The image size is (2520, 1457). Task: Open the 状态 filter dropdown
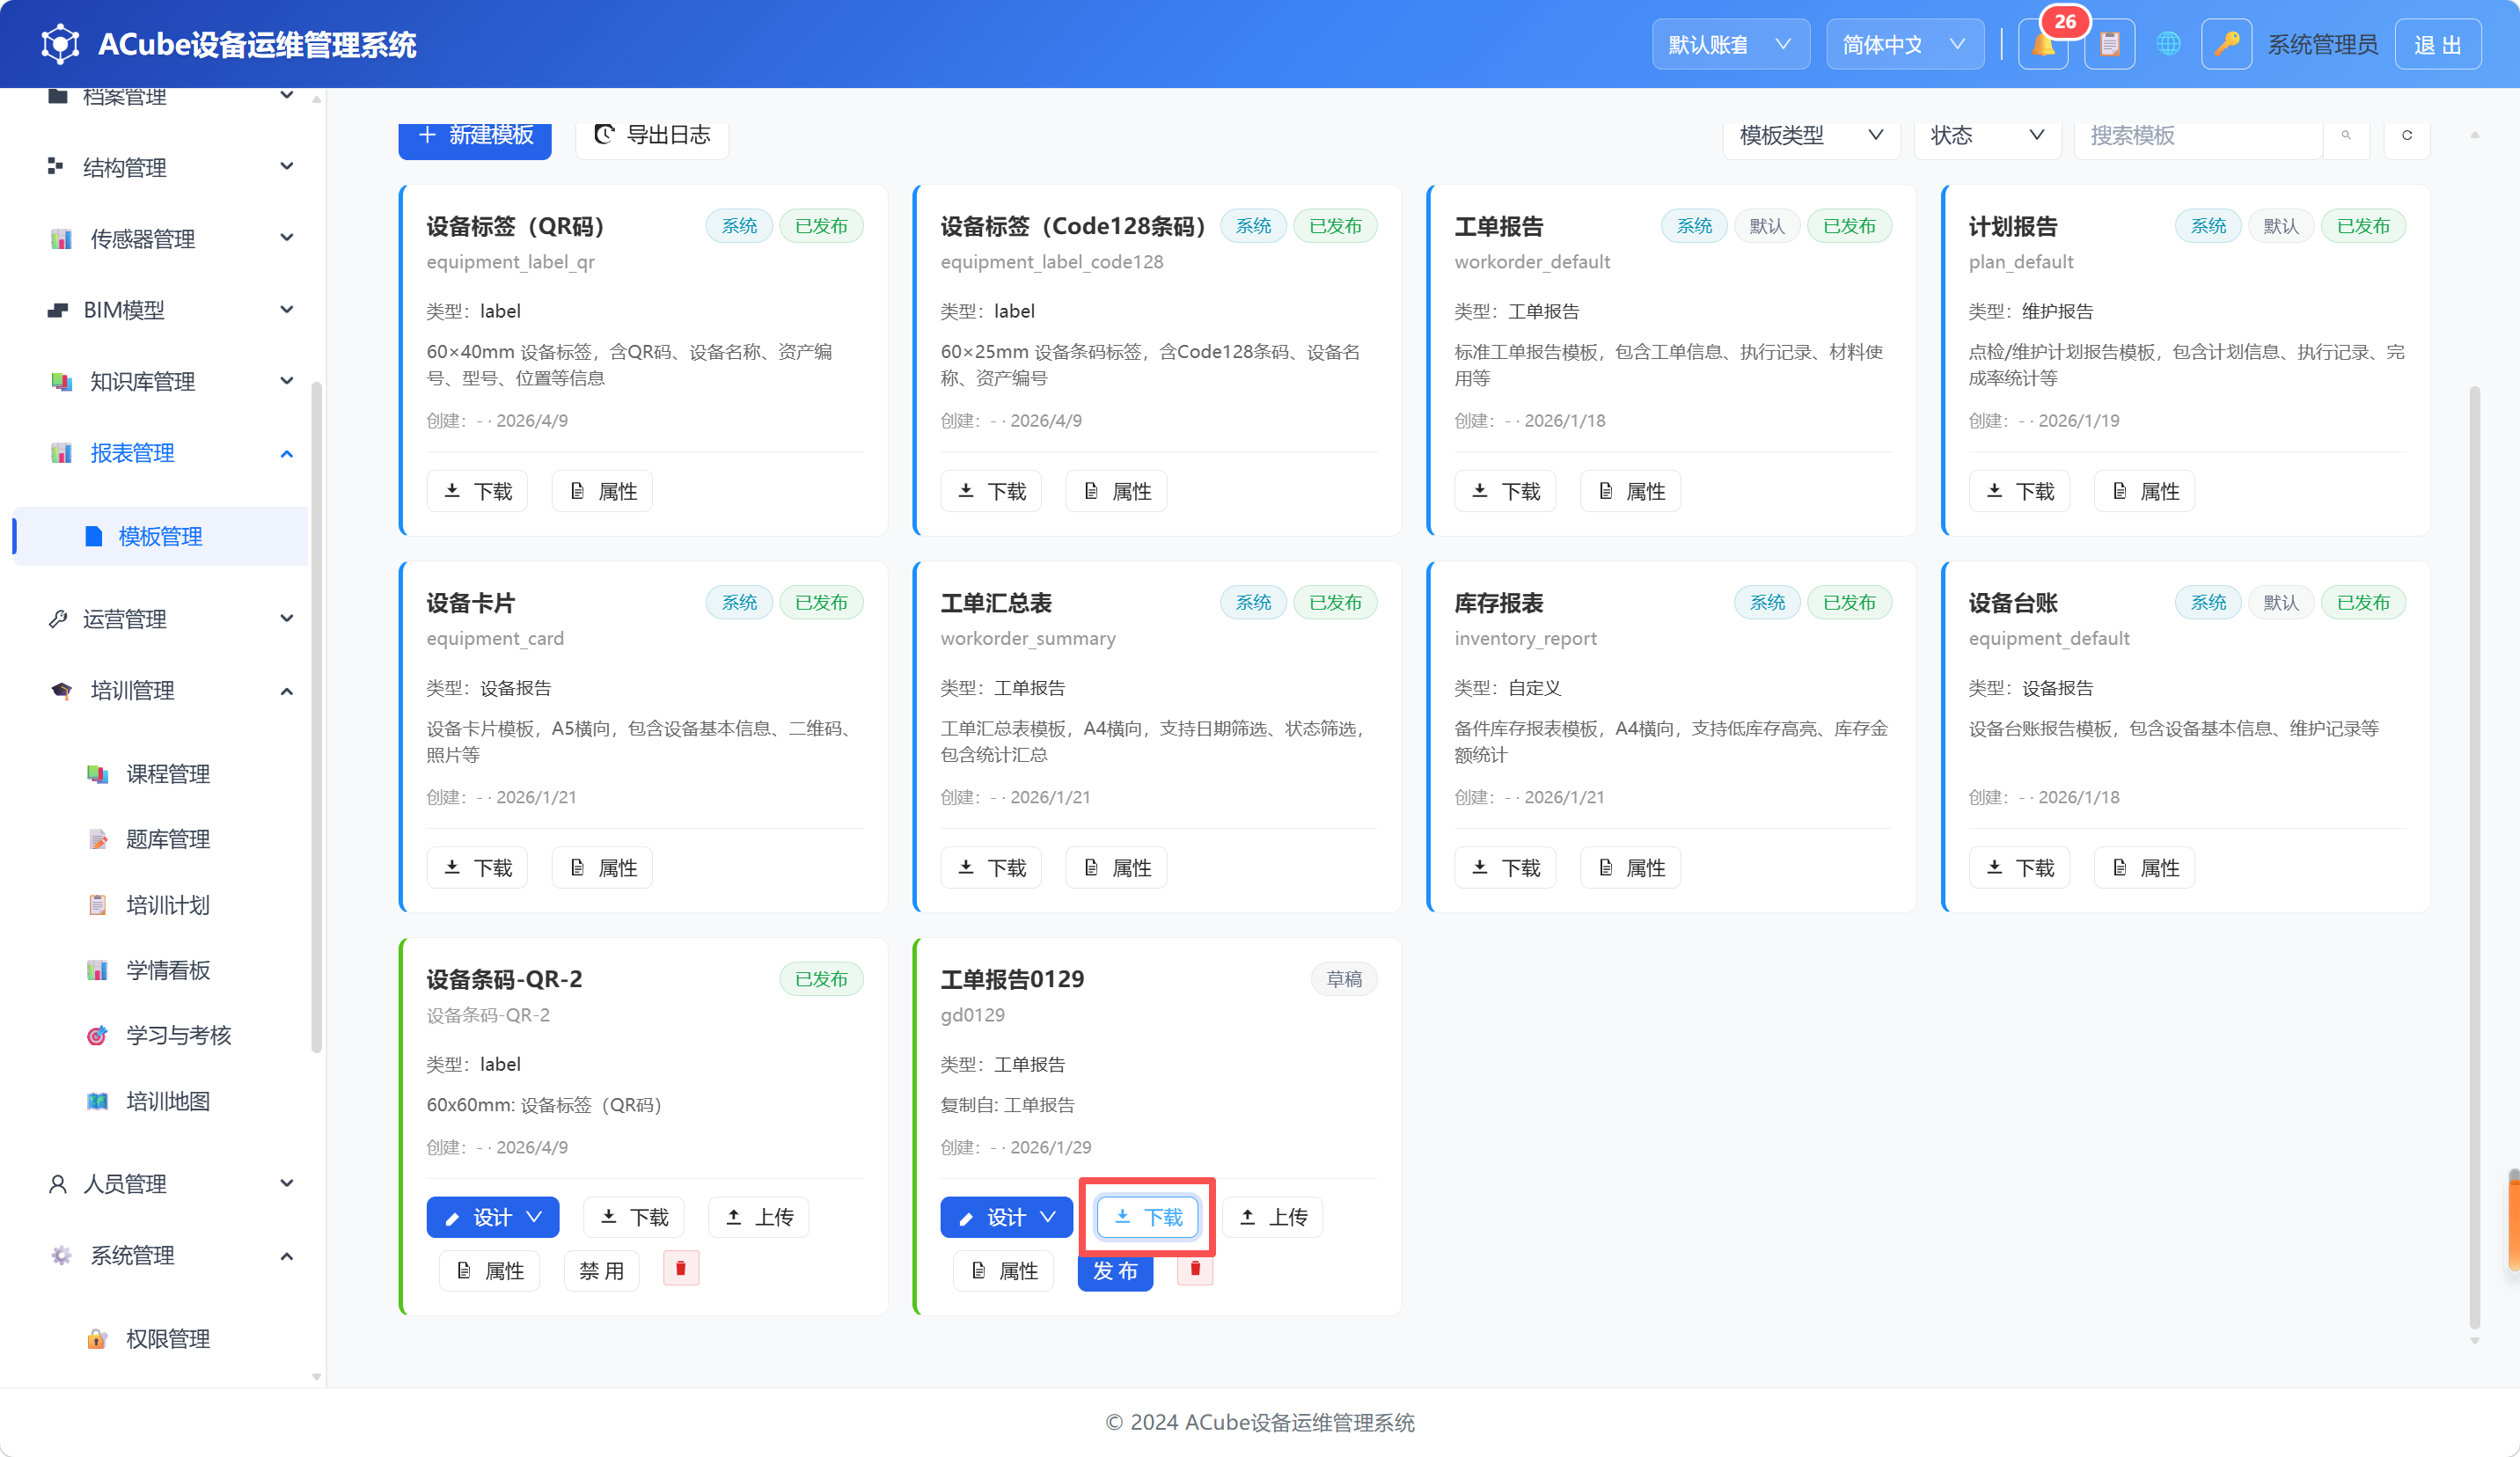(1987, 135)
